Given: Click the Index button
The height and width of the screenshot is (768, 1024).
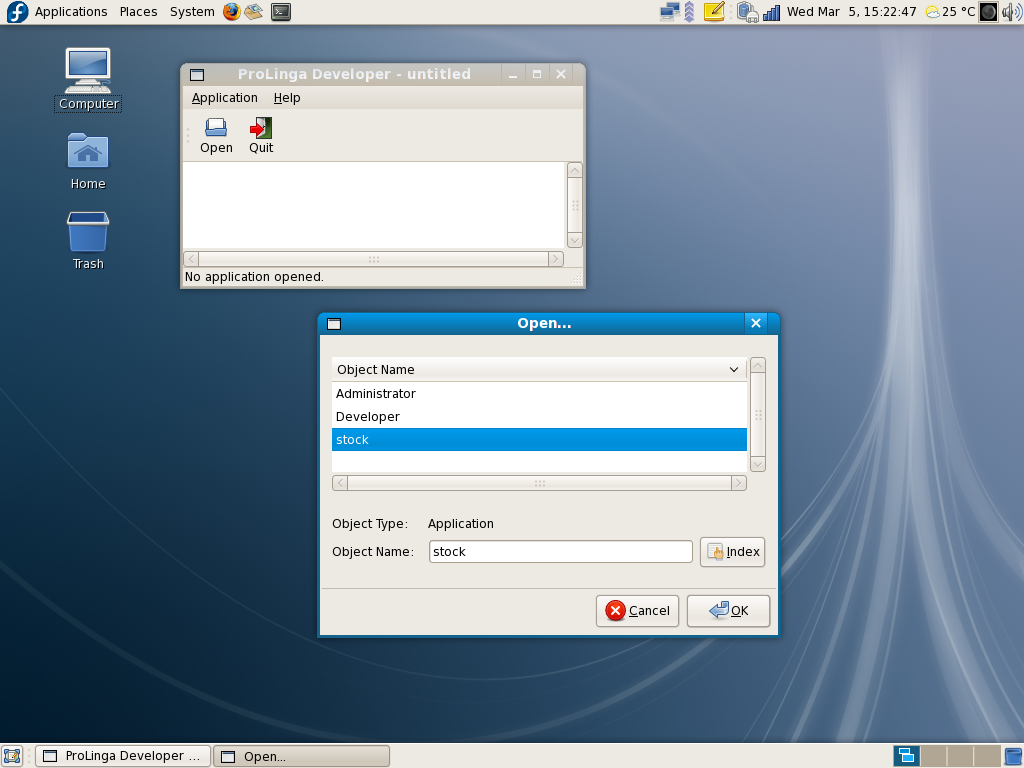Looking at the screenshot, I should coord(732,552).
